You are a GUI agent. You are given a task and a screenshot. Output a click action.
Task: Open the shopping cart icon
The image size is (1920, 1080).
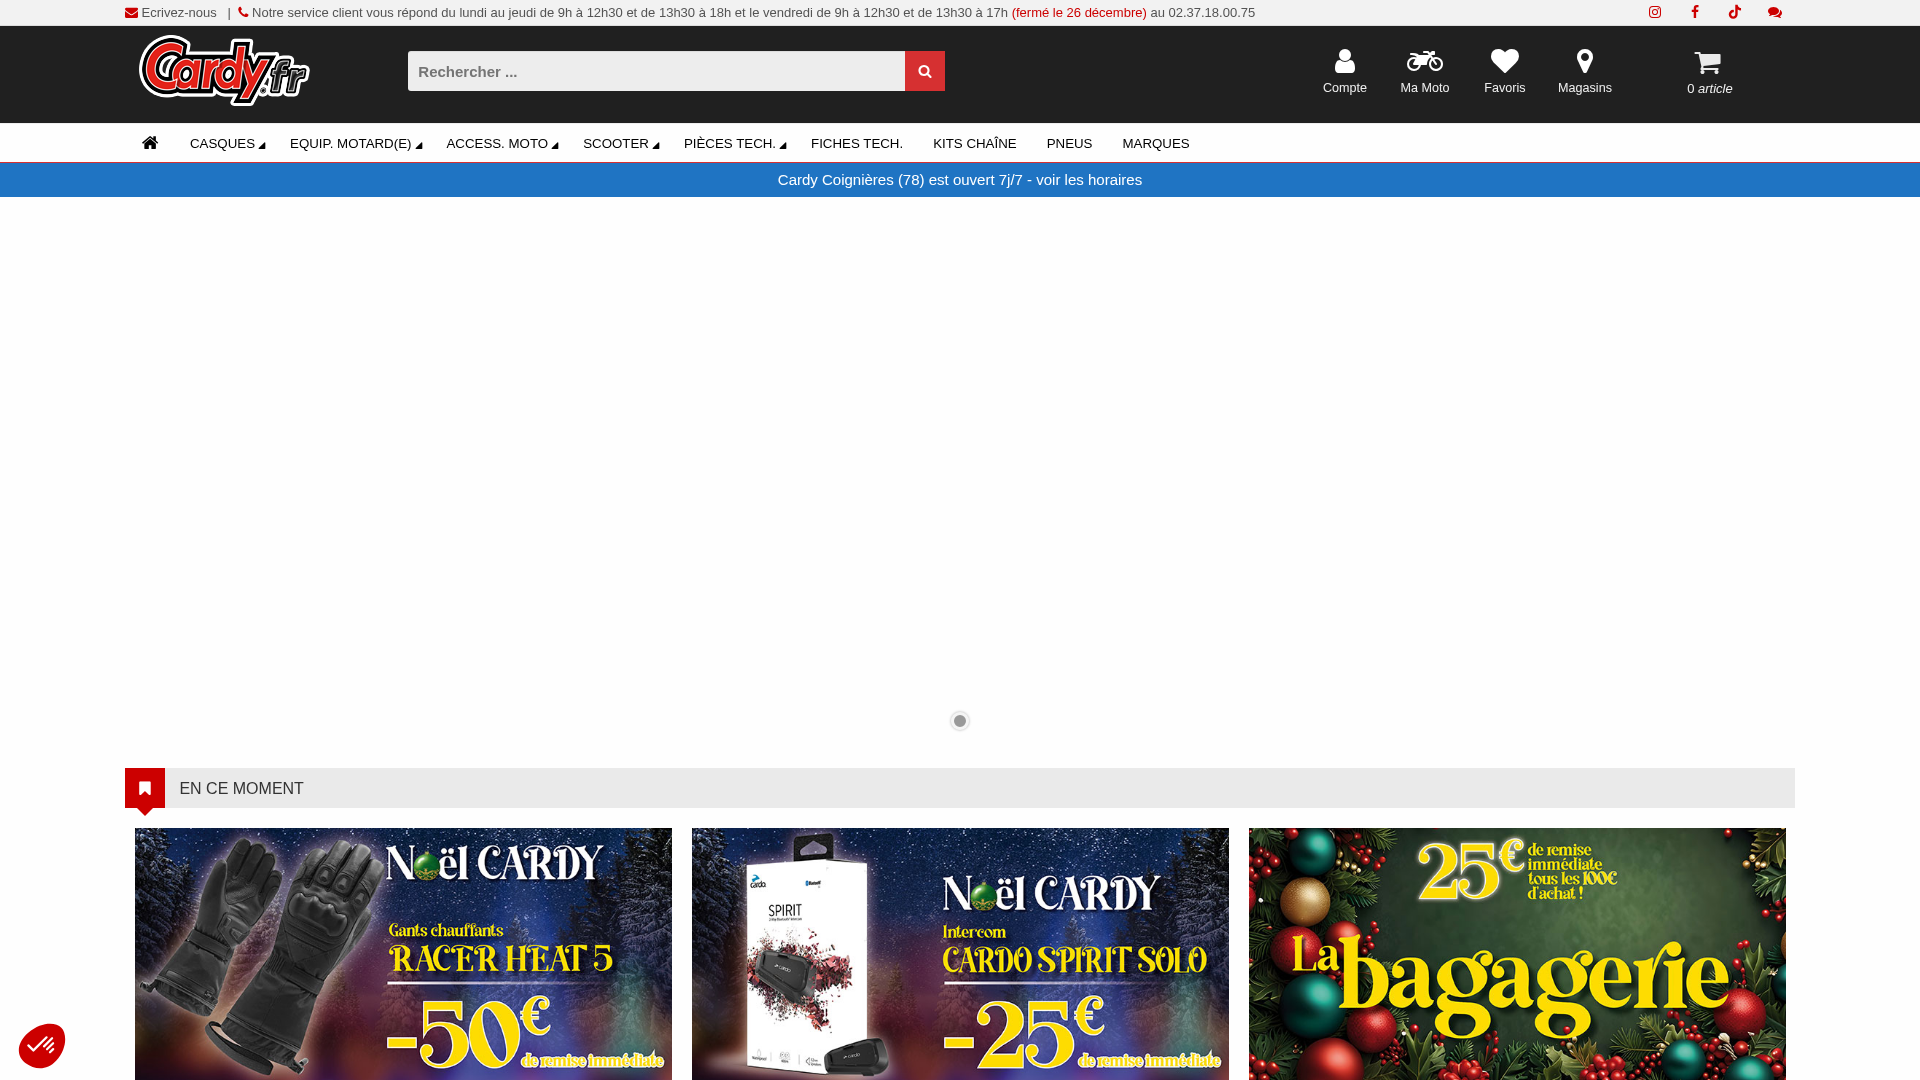point(1708,62)
